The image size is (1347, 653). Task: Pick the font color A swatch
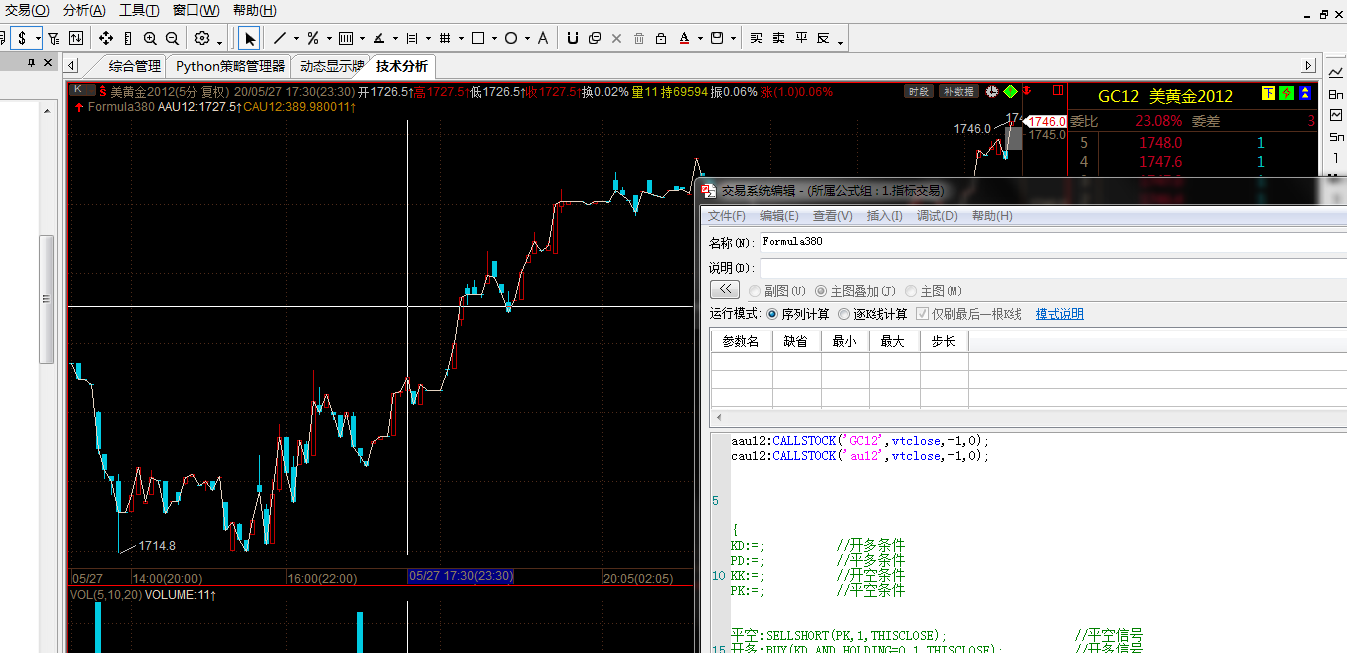tap(685, 38)
